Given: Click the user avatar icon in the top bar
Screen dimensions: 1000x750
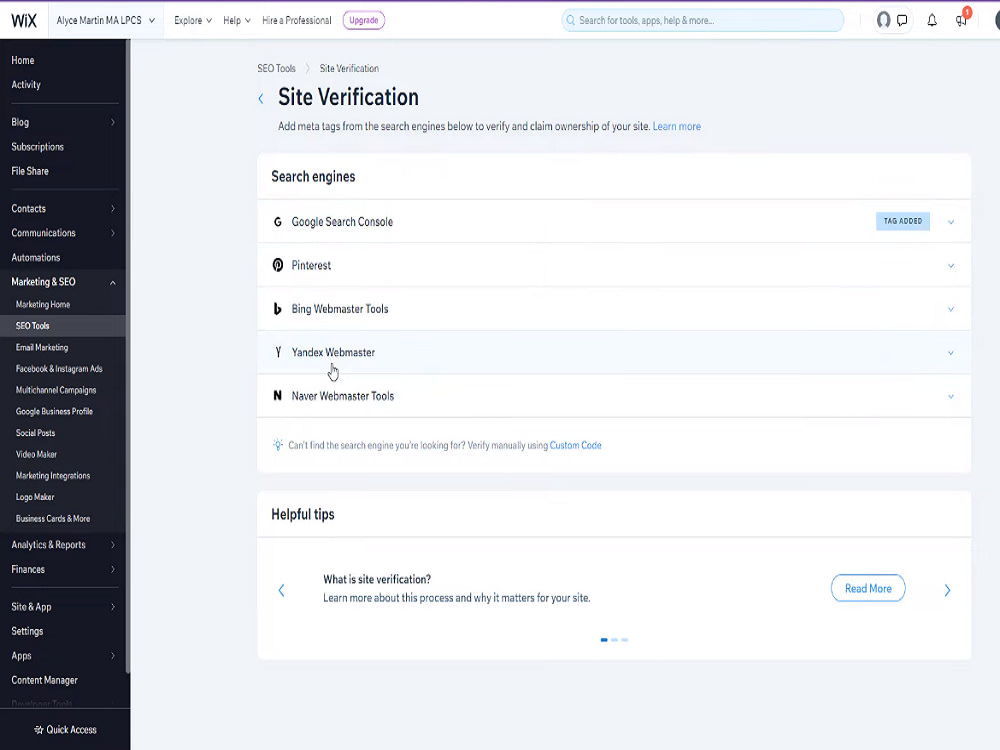Looking at the screenshot, I should (883, 20).
